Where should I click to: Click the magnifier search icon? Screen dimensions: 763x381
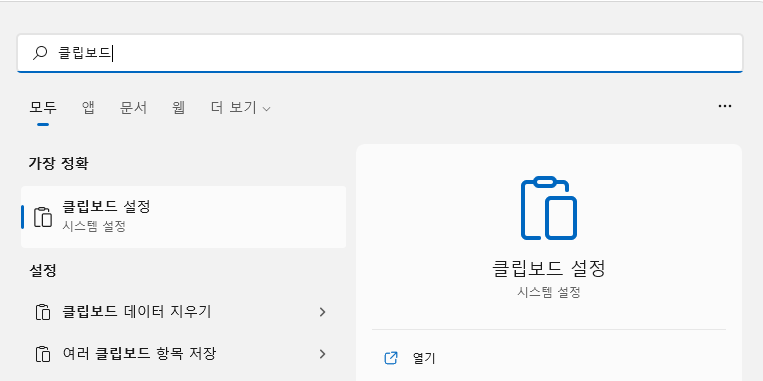[40, 53]
